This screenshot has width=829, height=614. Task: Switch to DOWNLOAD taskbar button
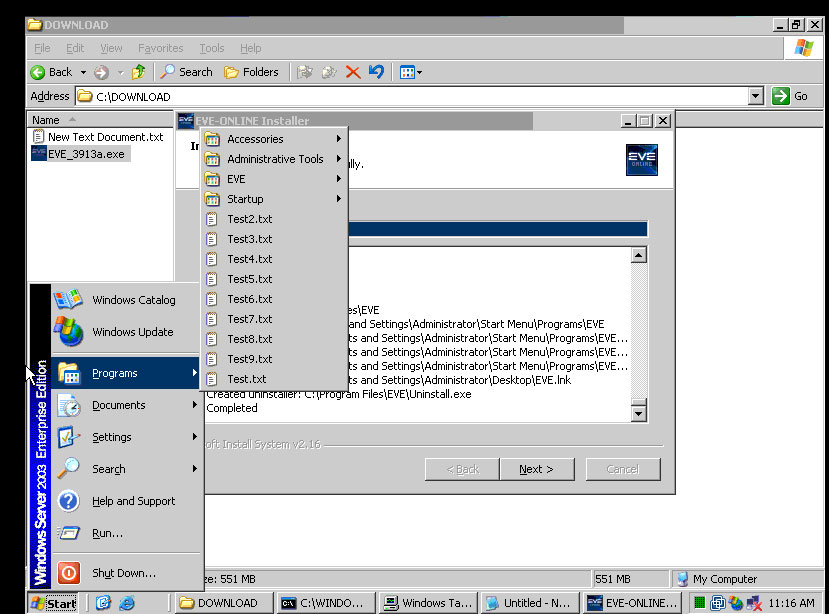click(224, 603)
